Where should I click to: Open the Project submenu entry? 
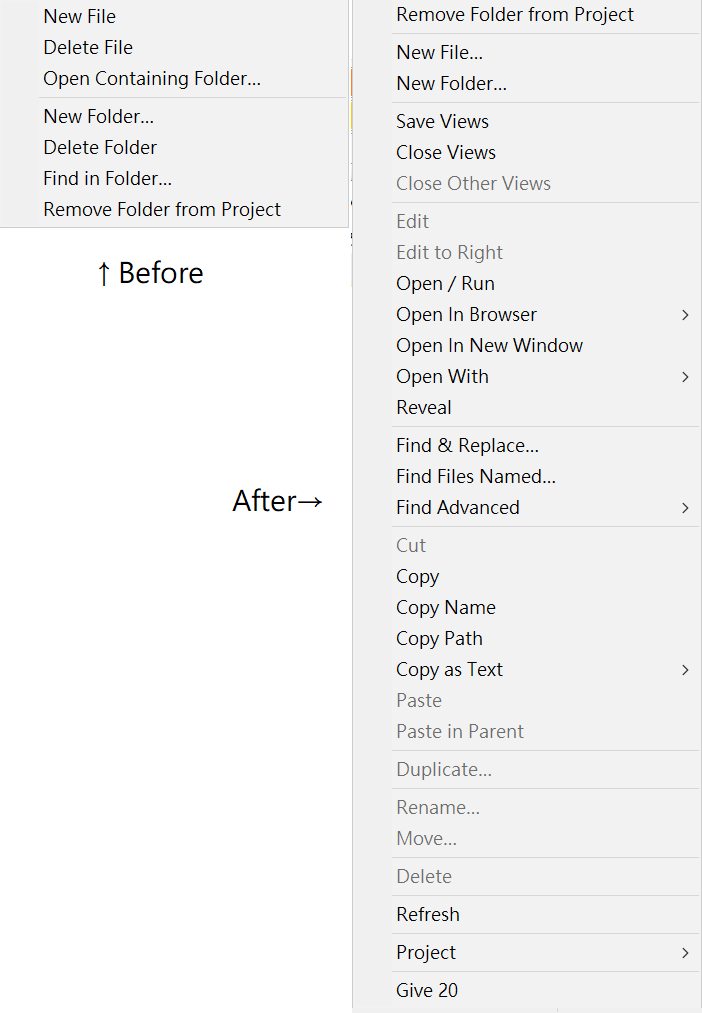point(426,953)
